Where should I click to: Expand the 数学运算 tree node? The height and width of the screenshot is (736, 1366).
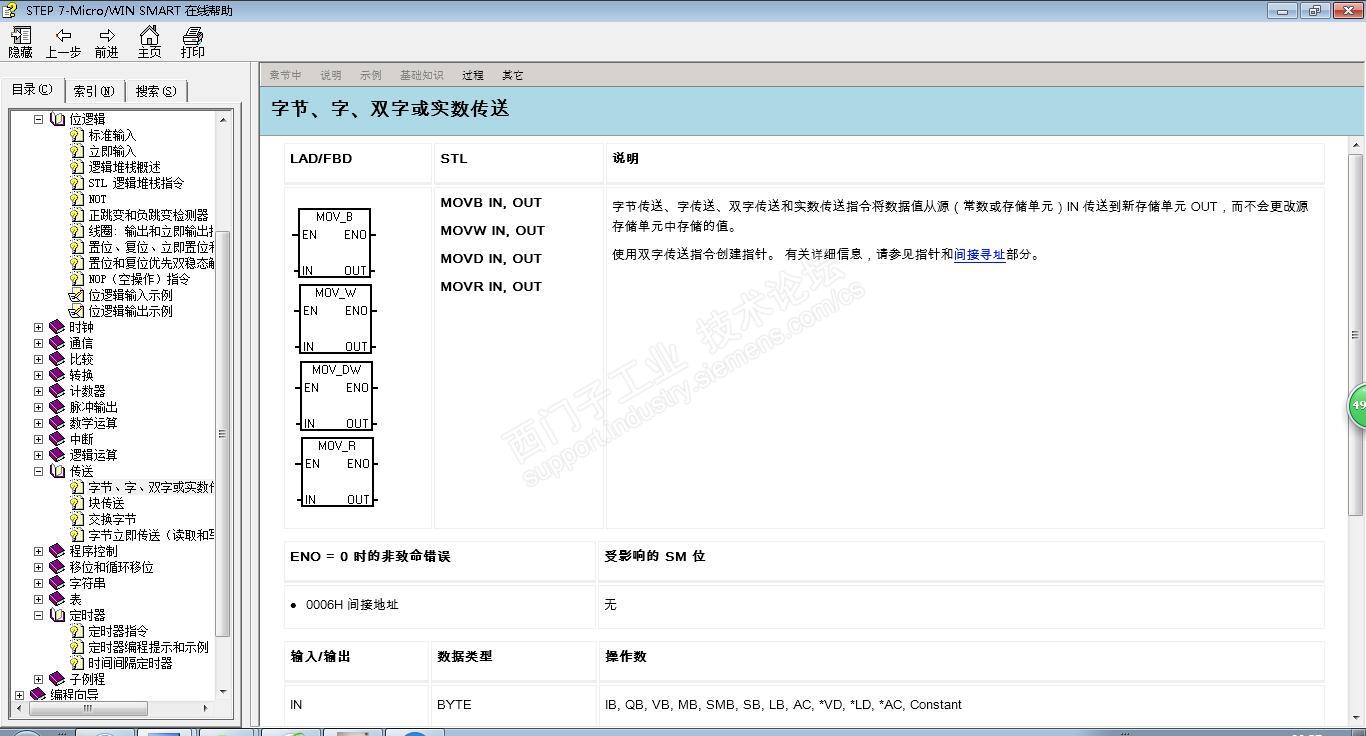tap(39, 423)
